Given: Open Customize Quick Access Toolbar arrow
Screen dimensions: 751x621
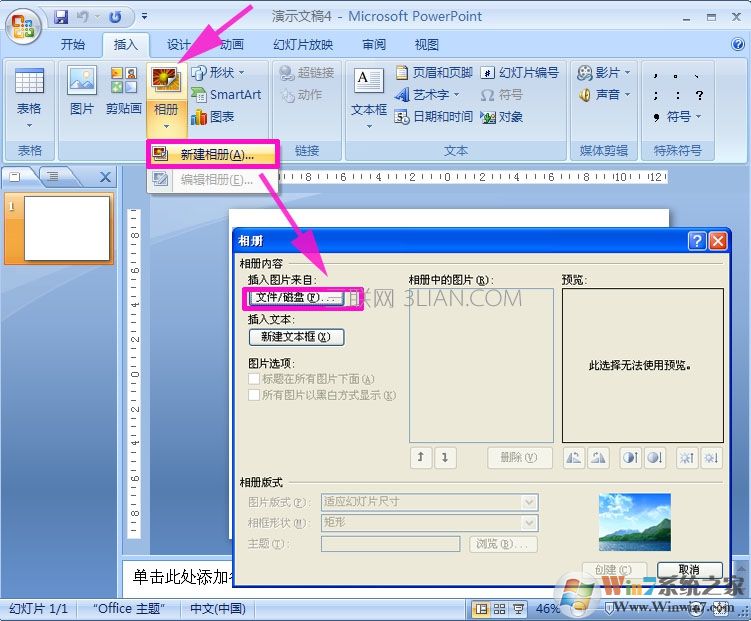Looking at the screenshot, I should [x=144, y=17].
